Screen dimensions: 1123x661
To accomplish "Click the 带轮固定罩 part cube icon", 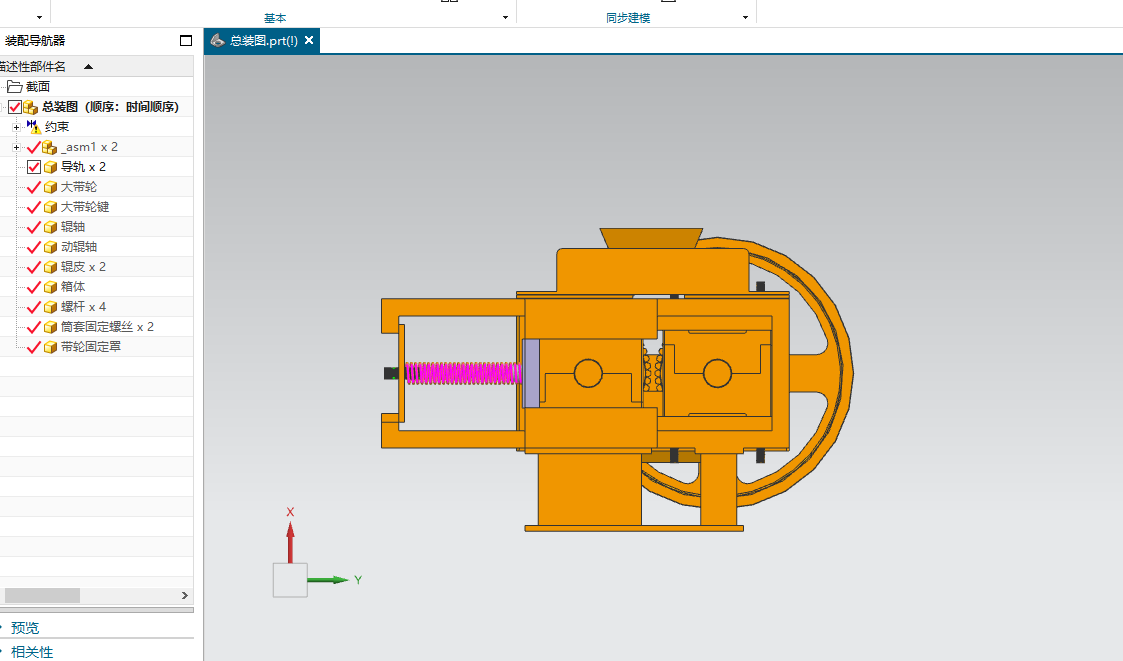I will click(x=50, y=348).
